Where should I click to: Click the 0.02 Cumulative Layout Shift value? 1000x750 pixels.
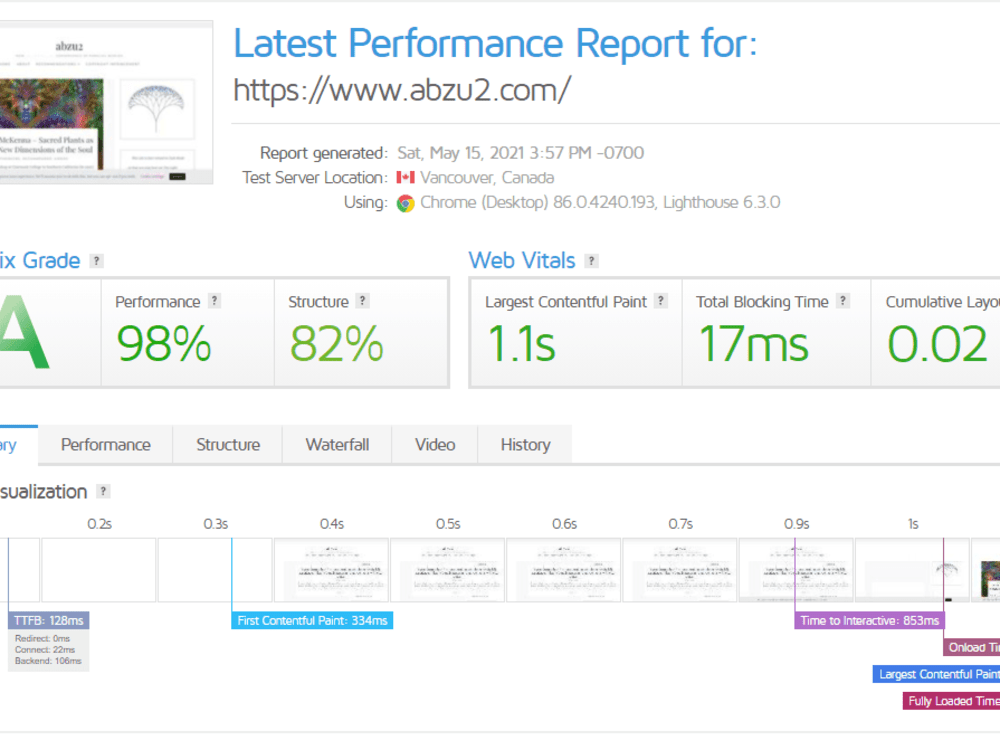(937, 344)
